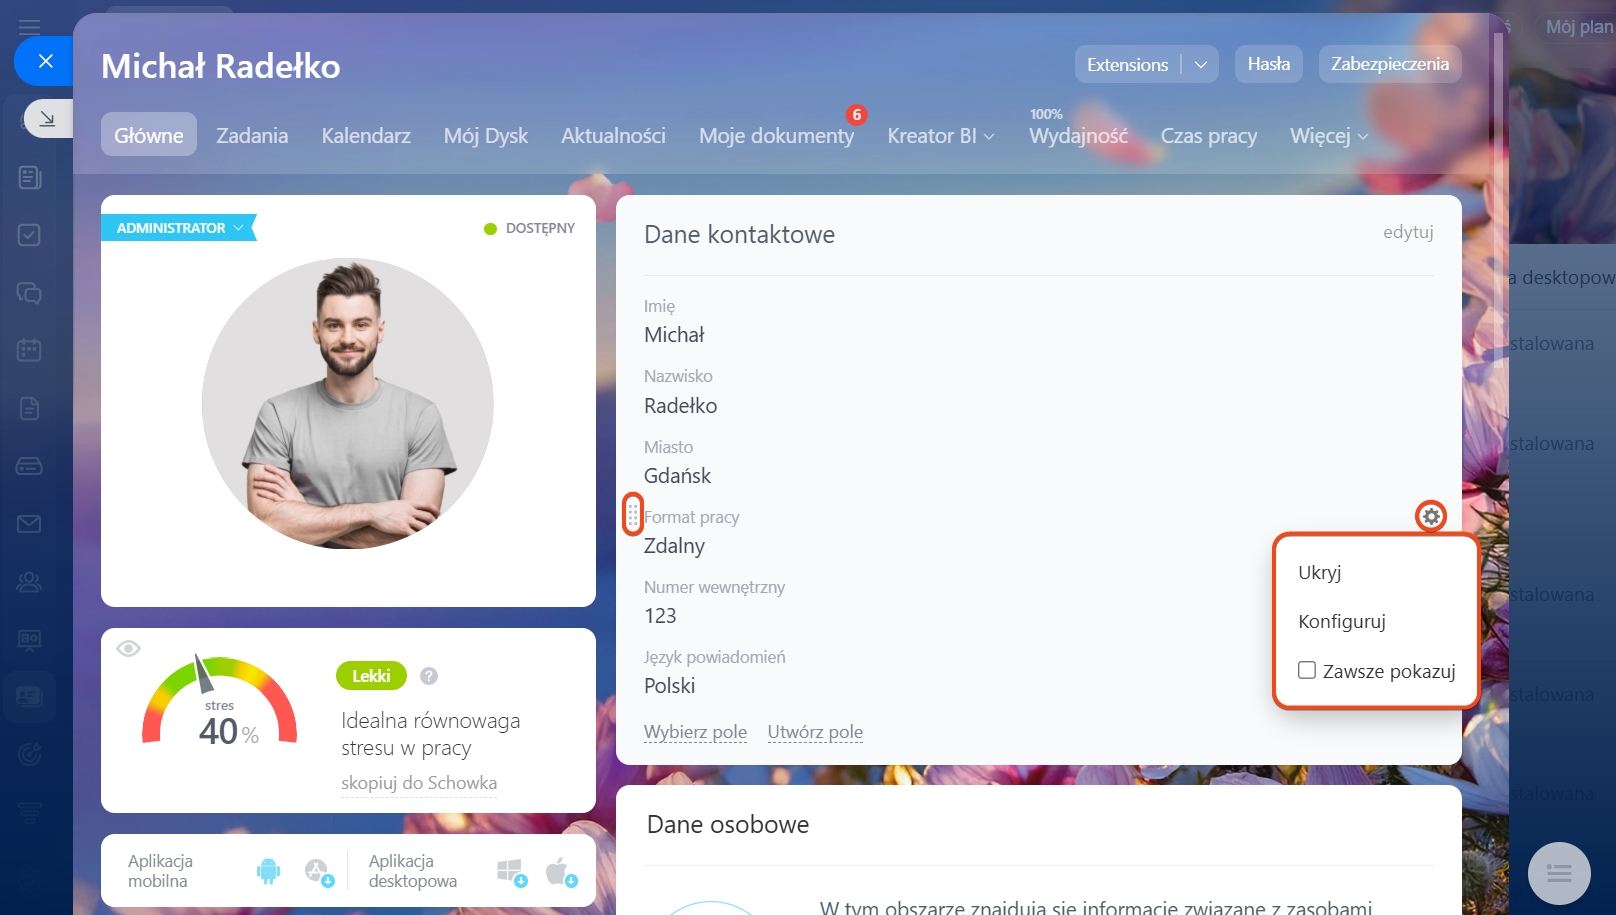This screenshot has width=1616, height=915.
Task: Open the Chat bubbles icon in sidebar
Action: pyautogui.click(x=30, y=293)
